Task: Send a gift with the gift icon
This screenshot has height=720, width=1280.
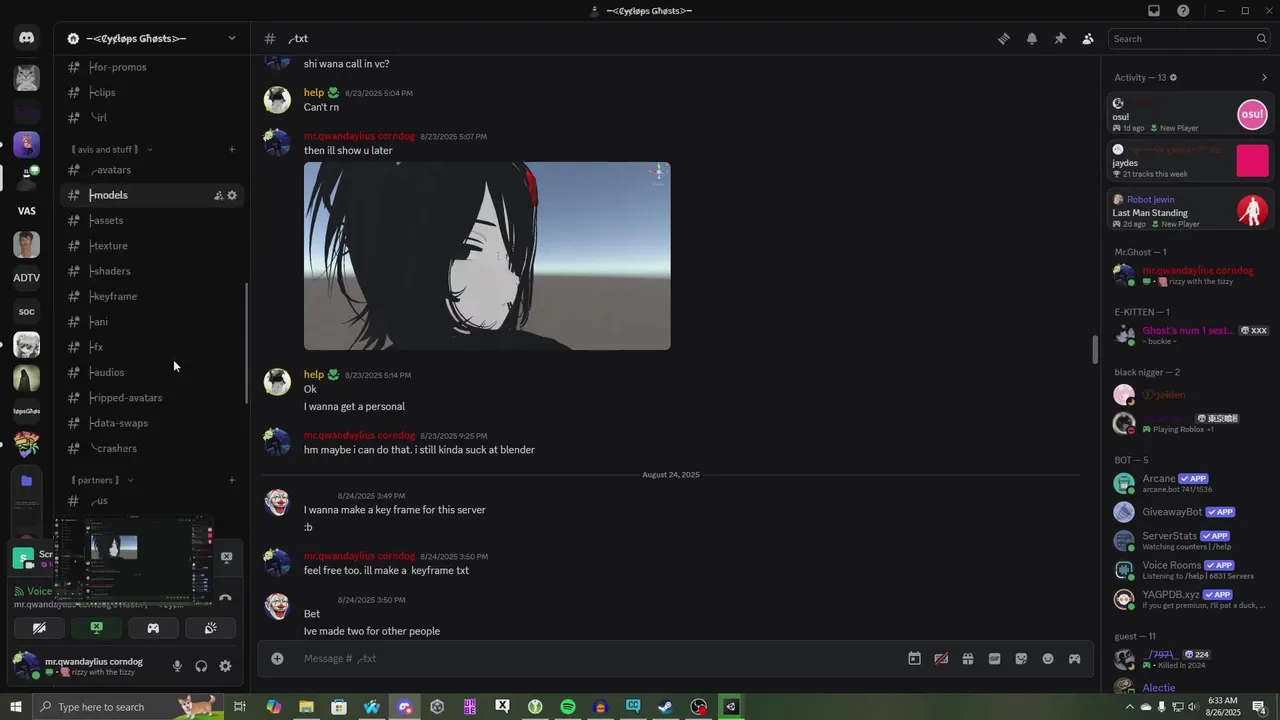Action: tap(967, 659)
